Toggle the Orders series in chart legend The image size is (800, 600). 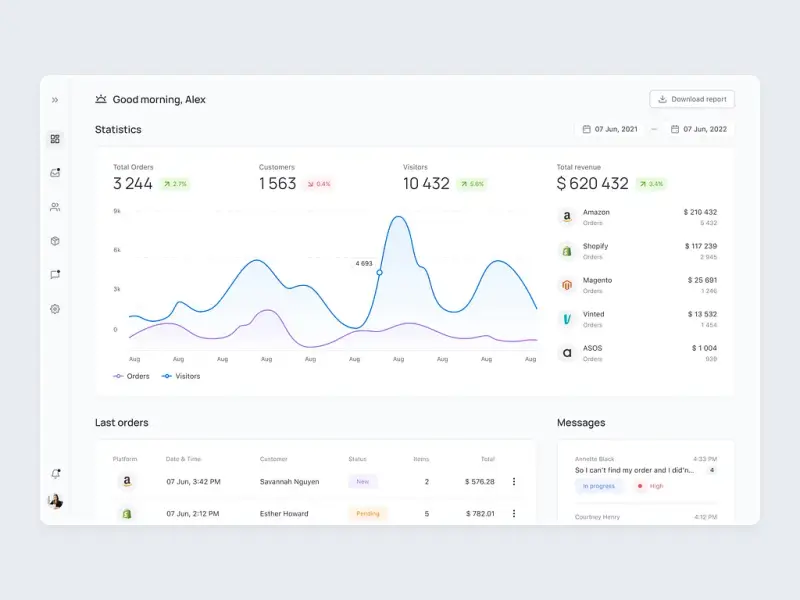(131, 376)
